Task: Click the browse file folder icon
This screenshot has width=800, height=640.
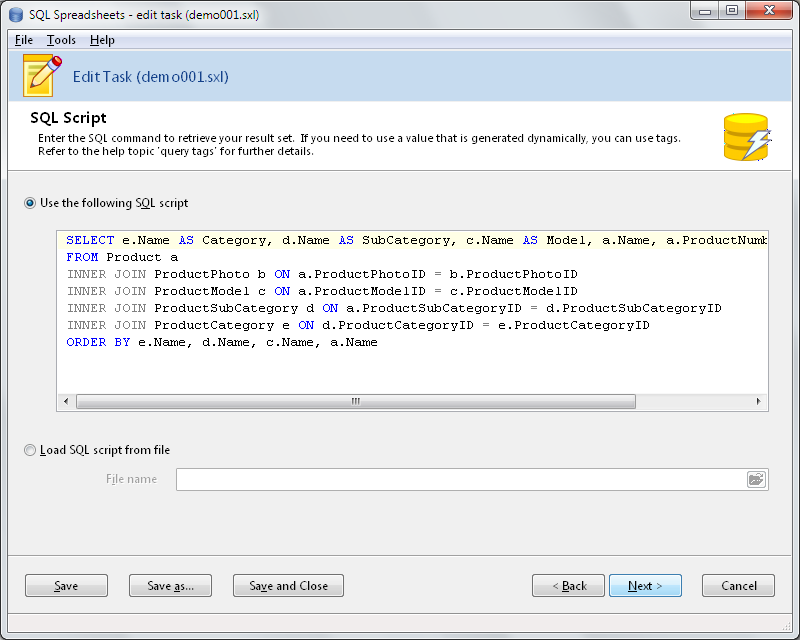Action: point(755,479)
